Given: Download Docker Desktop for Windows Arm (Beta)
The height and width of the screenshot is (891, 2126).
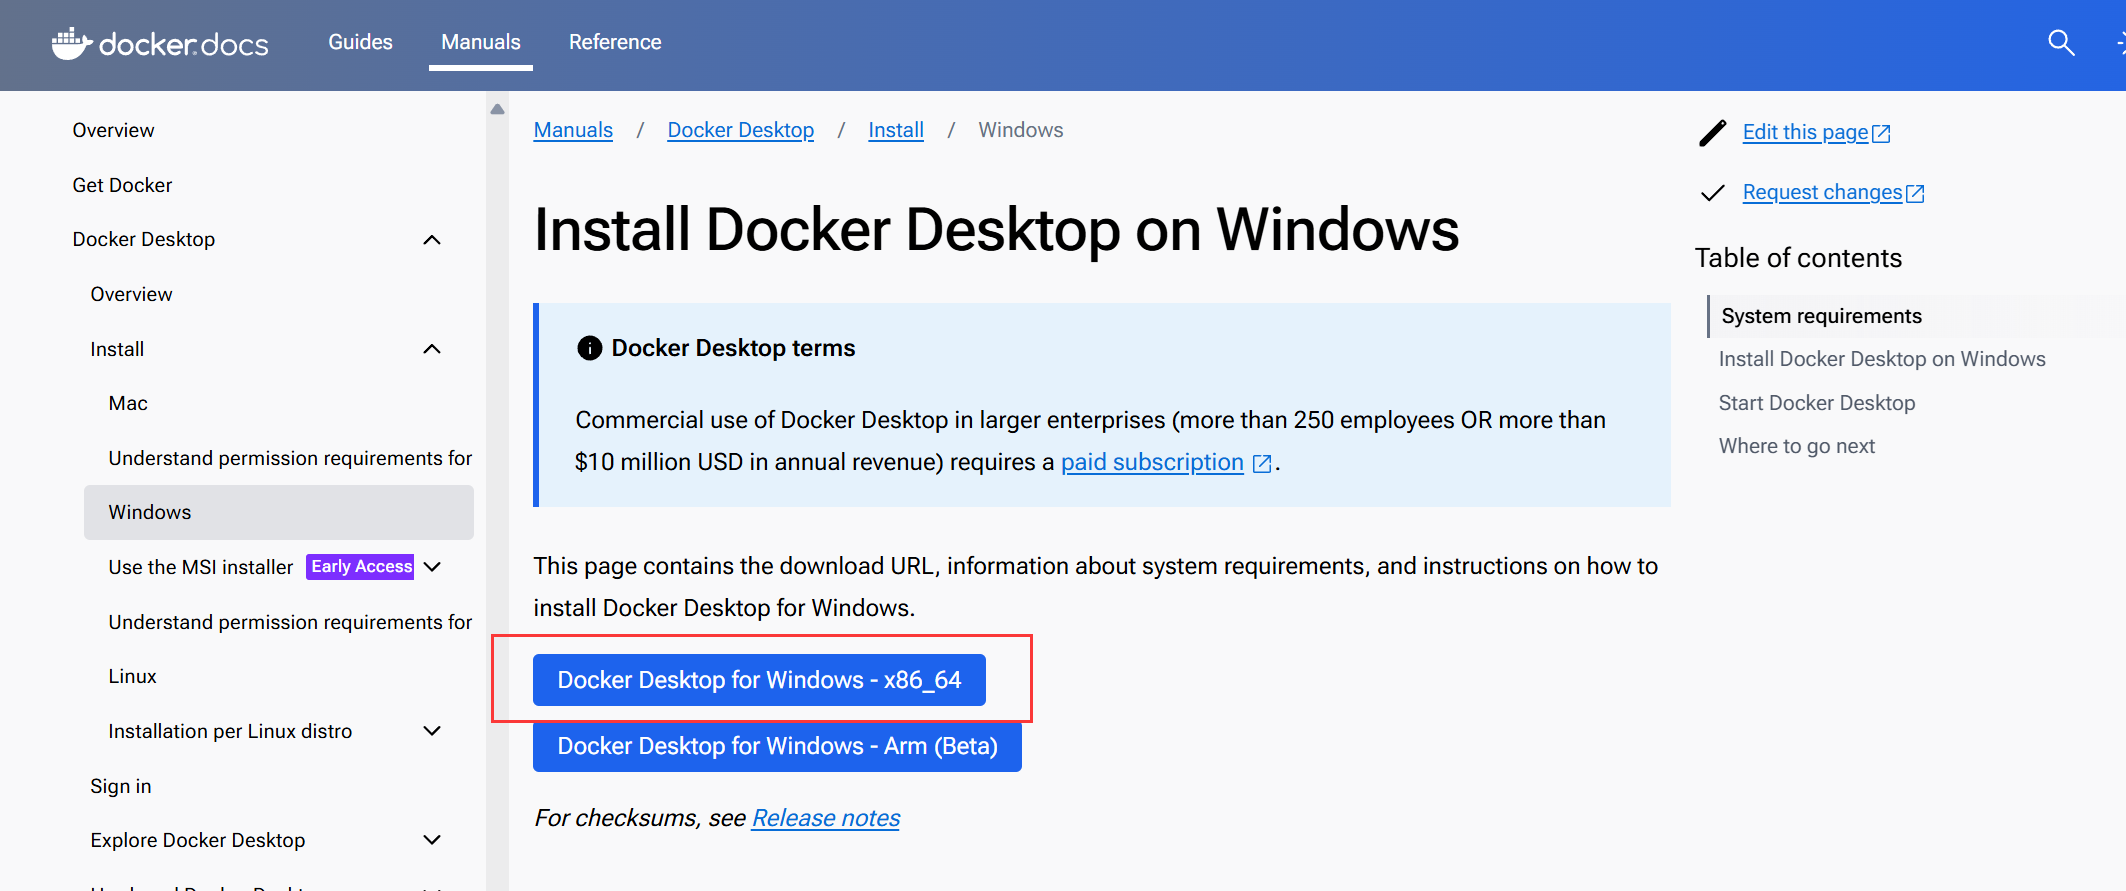Looking at the screenshot, I should (x=777, y=746).
